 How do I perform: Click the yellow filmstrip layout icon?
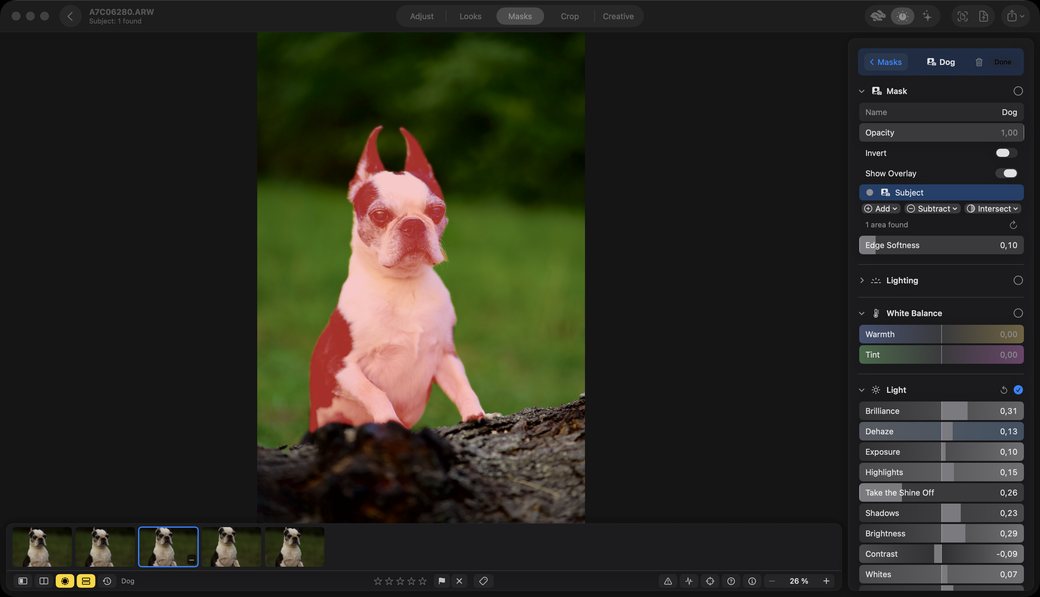(x=86, y=581)
